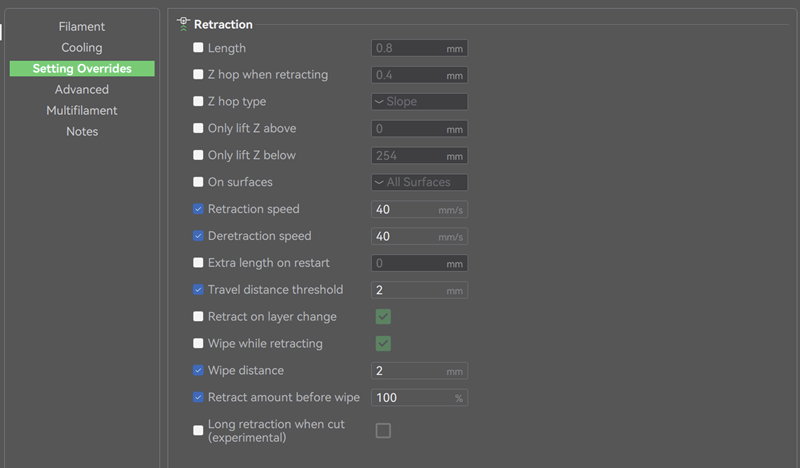Enable the Length override checkbox
The width and height of the screenshot is (800, 468).
(198, 48)
